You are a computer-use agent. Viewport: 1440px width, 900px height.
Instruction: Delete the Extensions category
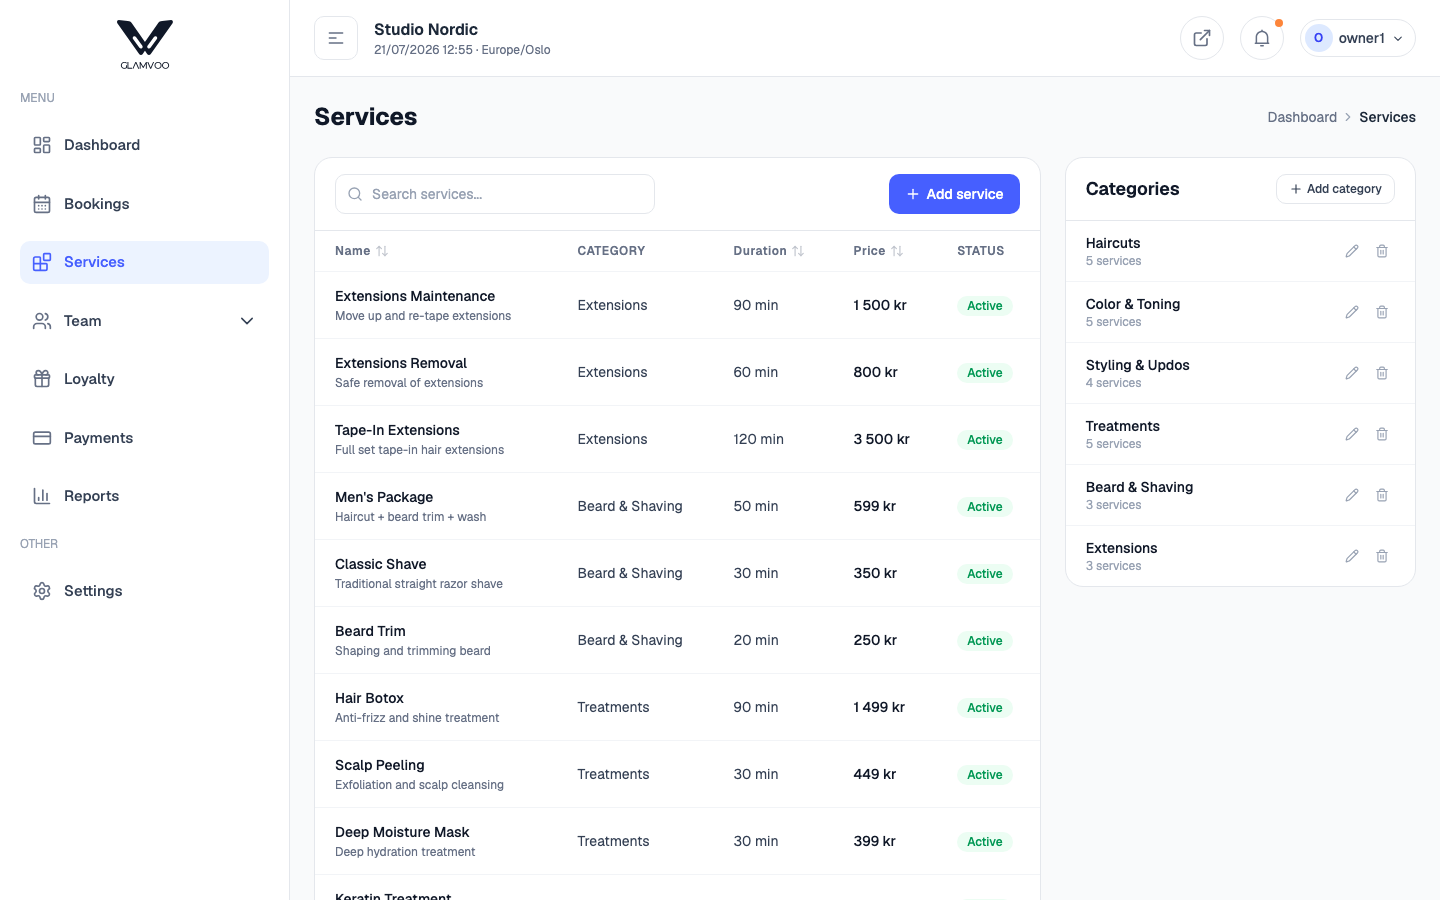[x=1382, y=556]
